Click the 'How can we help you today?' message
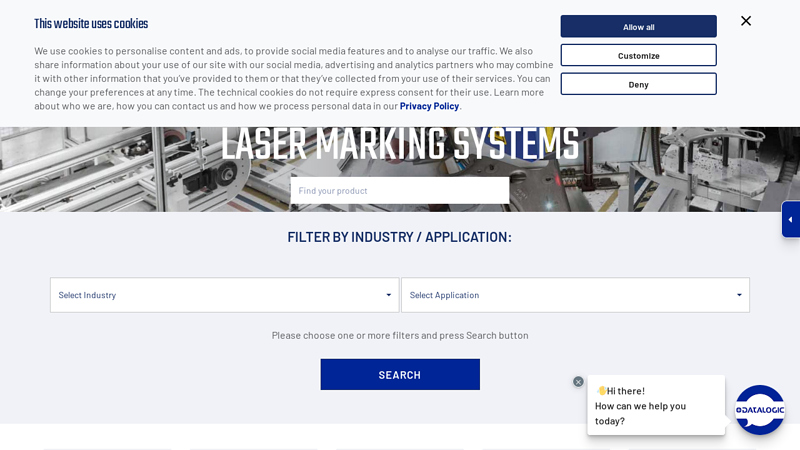This screenshot has width=800, height=450. pos(640,413)
